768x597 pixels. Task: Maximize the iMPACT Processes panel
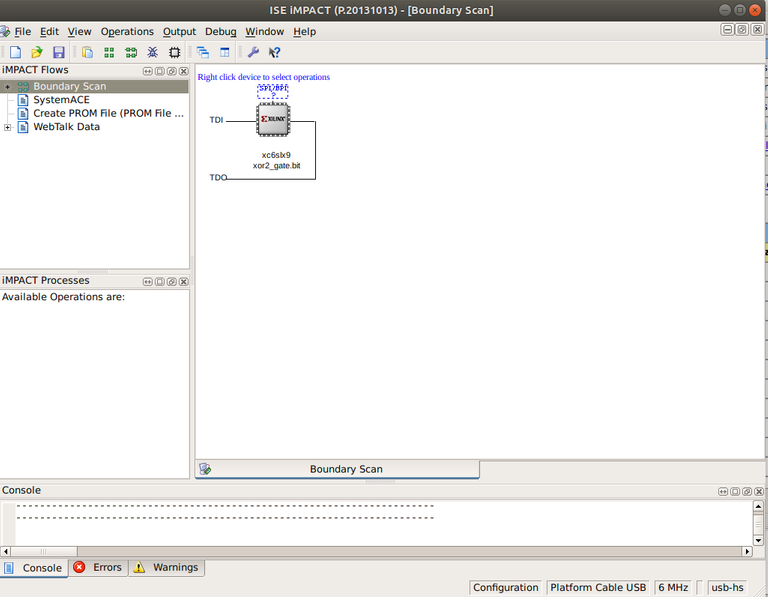click(160, 282)
